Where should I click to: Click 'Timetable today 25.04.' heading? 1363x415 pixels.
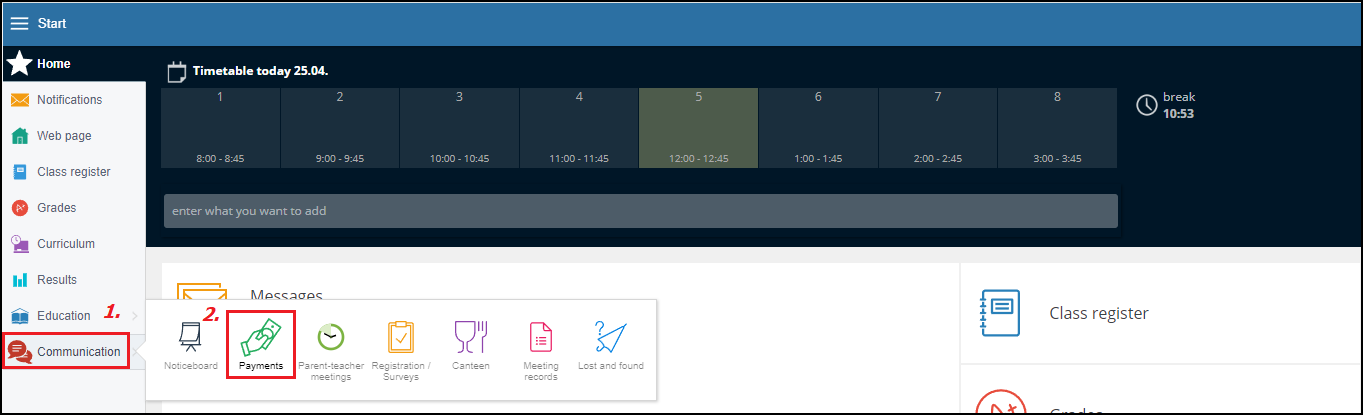point(261,71)
